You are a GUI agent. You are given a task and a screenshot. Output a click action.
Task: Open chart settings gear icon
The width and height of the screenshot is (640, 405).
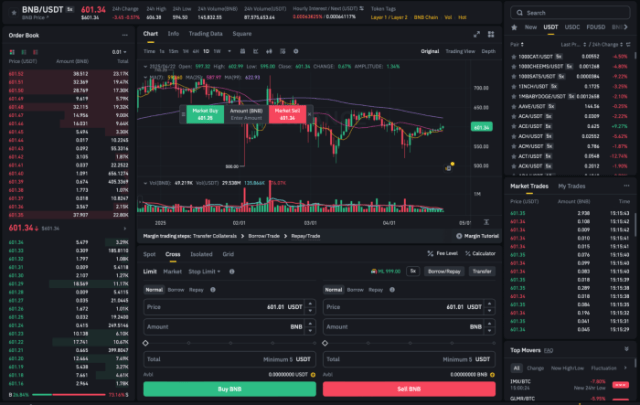coord(296,51)
